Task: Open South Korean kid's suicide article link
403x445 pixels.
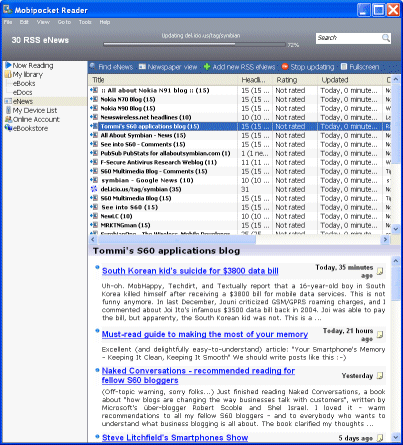Action: pos(190,271)
